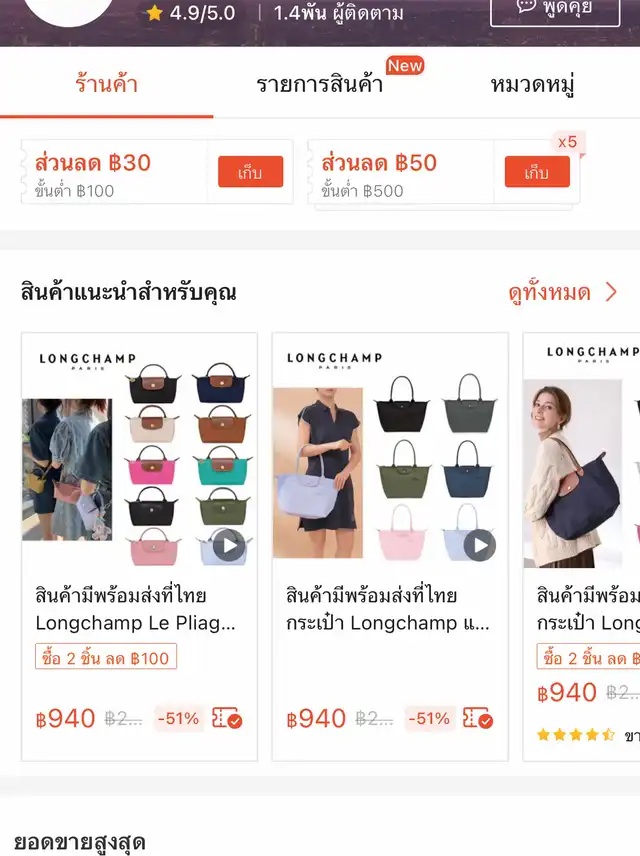Open the third product's thumbnail with navy bag
This screenshot has width=640, height=856.
[x=582, y=450]
